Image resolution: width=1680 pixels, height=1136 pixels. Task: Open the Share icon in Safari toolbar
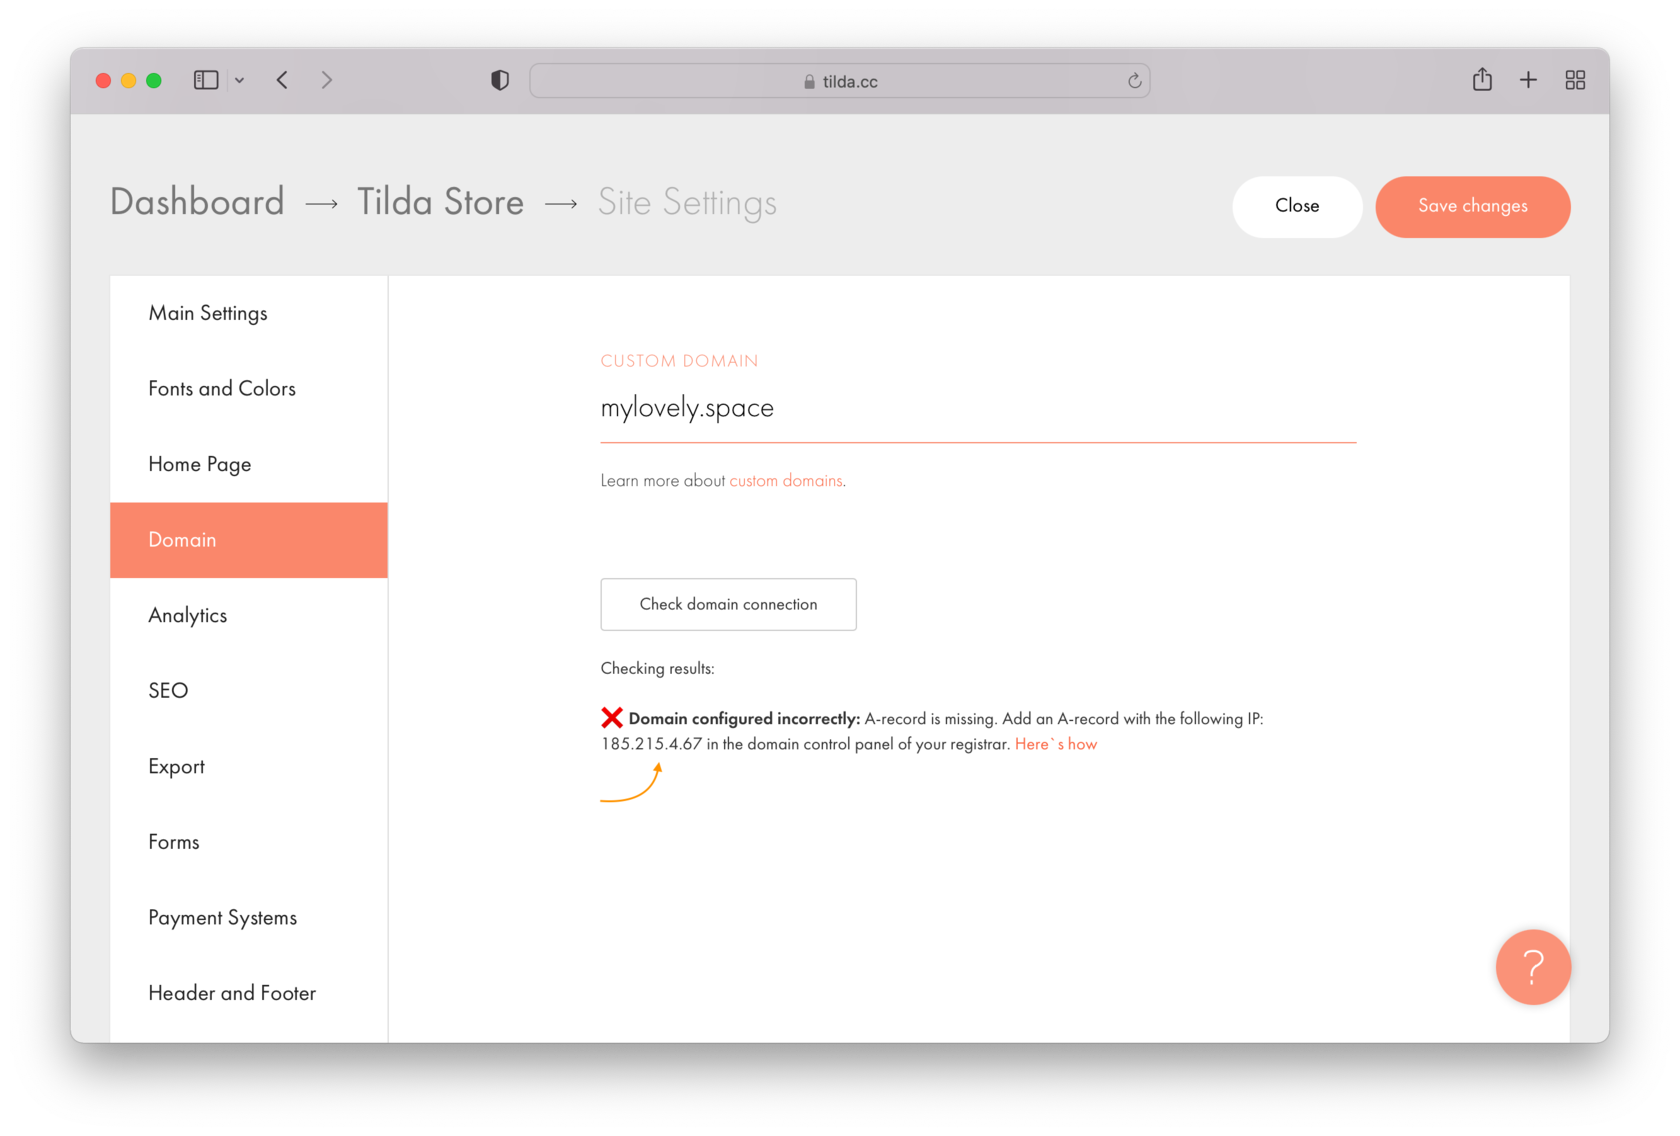click(x=1482, y=80)
